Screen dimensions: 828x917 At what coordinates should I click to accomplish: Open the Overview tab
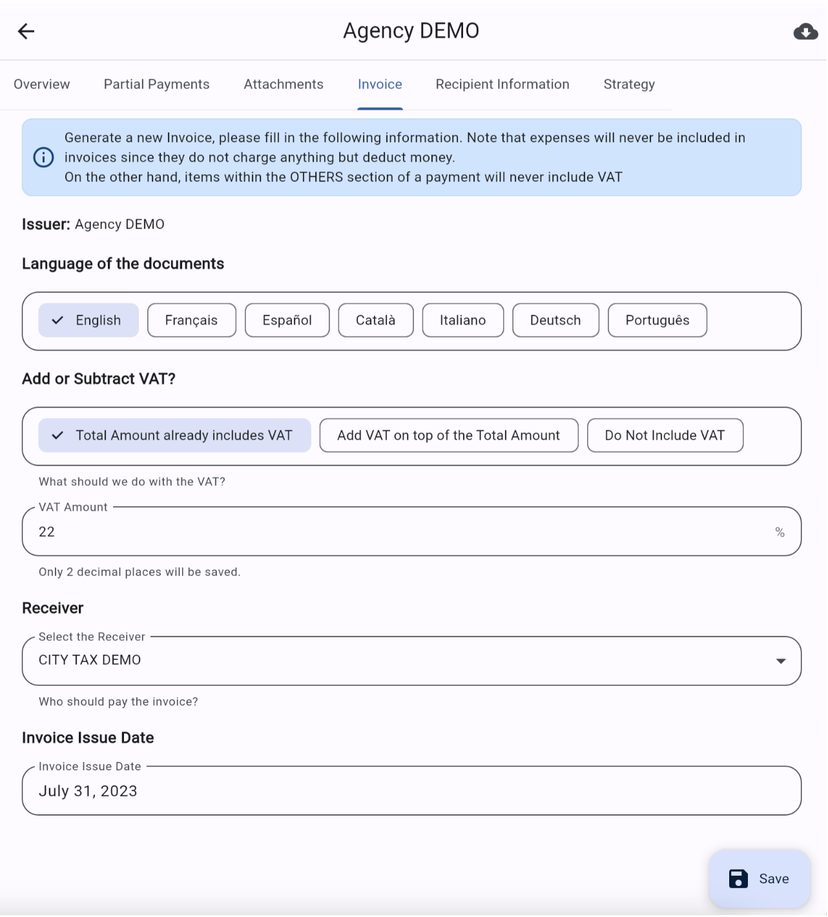(x=42, y=84)
